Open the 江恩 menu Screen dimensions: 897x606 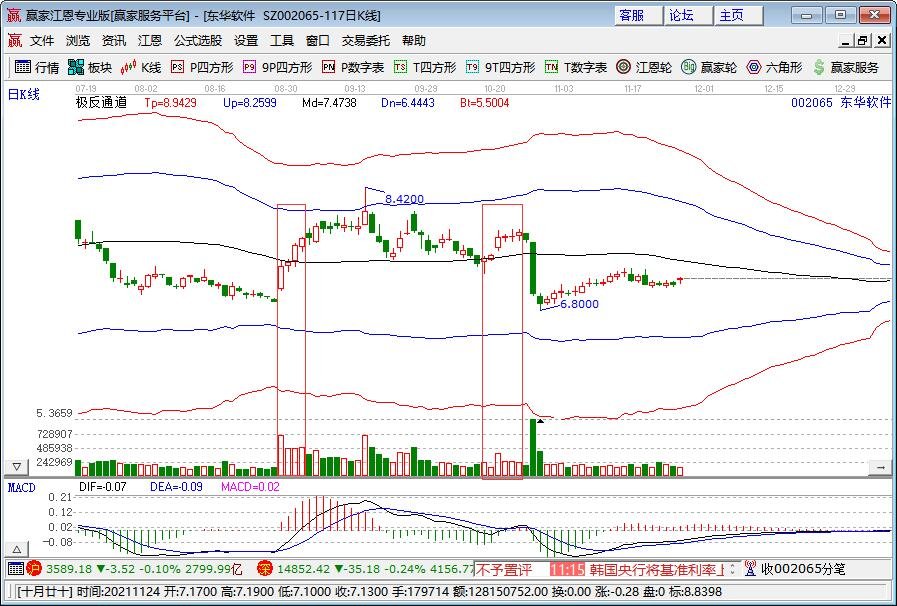[150, 41]
